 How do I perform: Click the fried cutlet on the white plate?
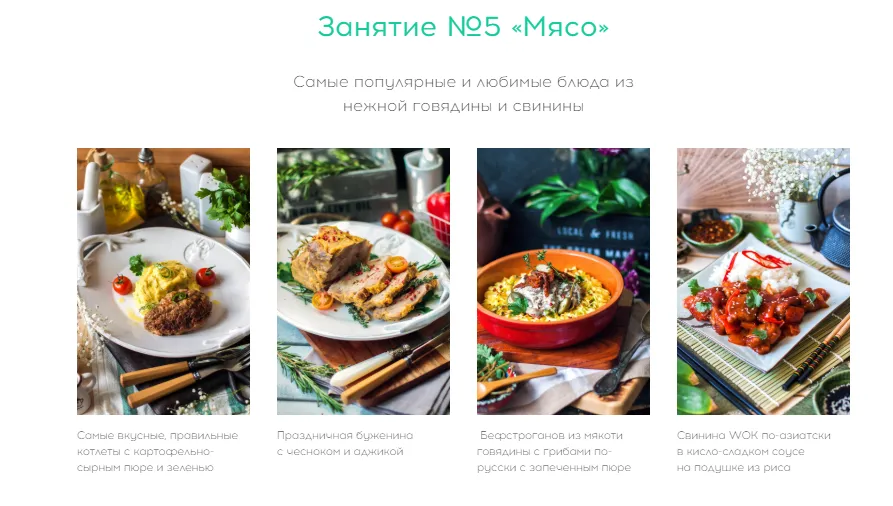(x=178, y=312)
